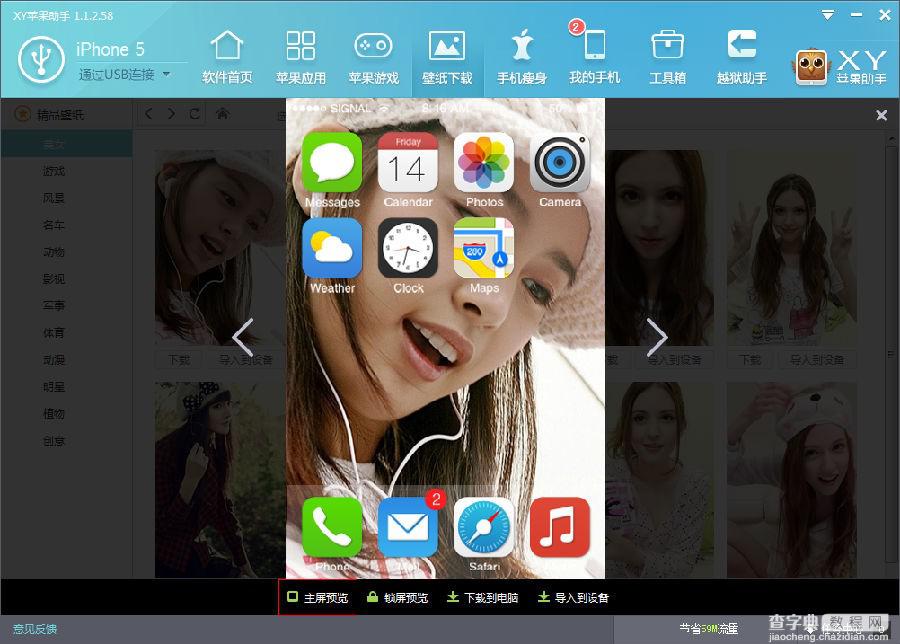Viewport: 900px width, 644px height.
Task: Select 明星 wallpaper category
Action: pyautogui.click(x=54, y=387)
